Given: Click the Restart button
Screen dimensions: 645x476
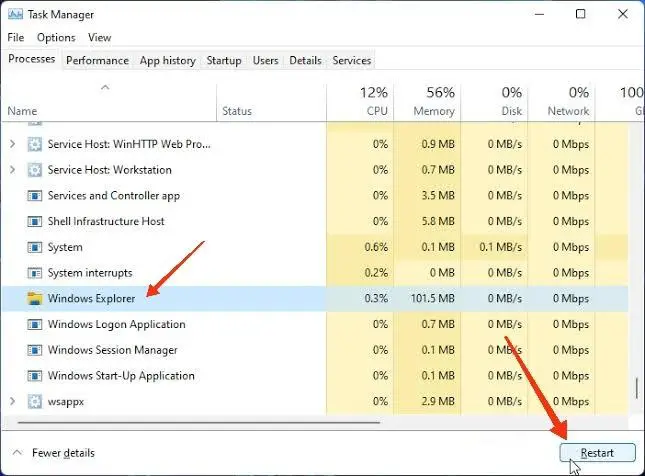Looking at the screenshot, I should tap(597, 453).
